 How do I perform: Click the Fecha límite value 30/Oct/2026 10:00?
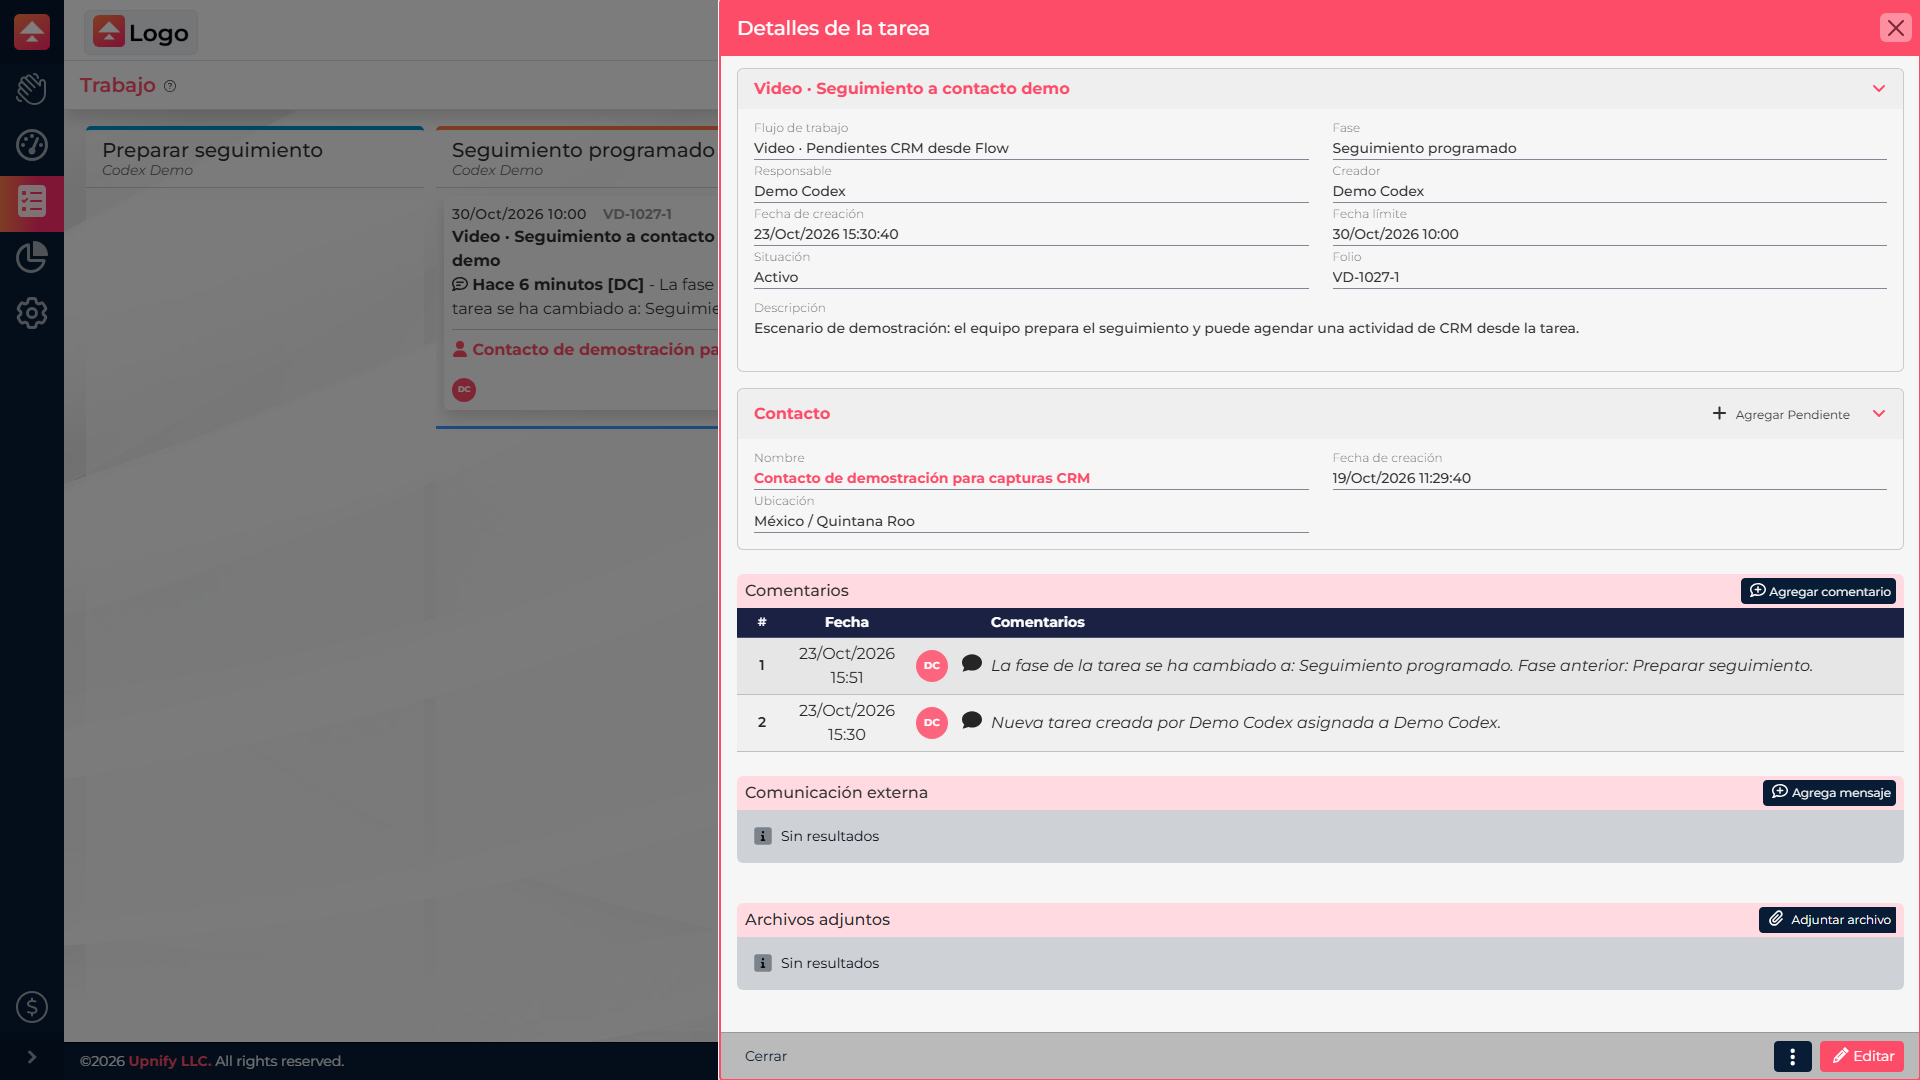point(1396,234)
